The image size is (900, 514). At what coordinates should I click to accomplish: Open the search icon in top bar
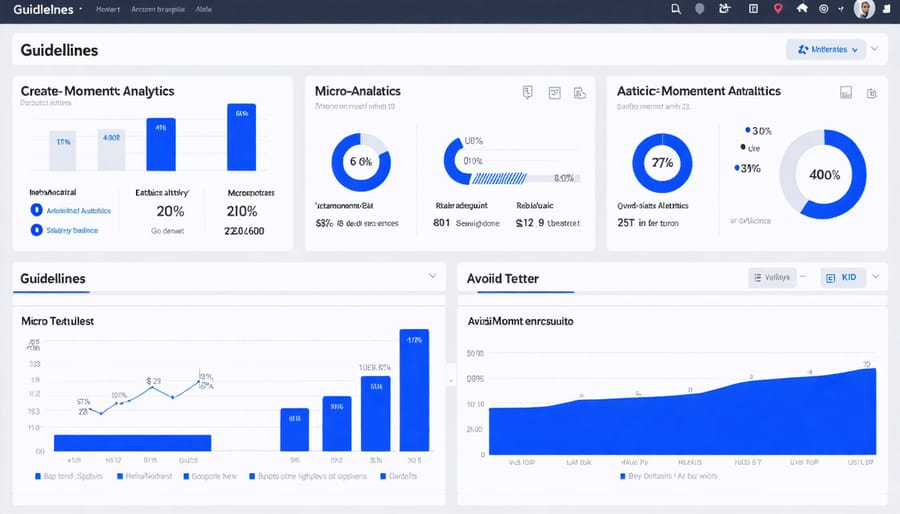coord(676,9)
